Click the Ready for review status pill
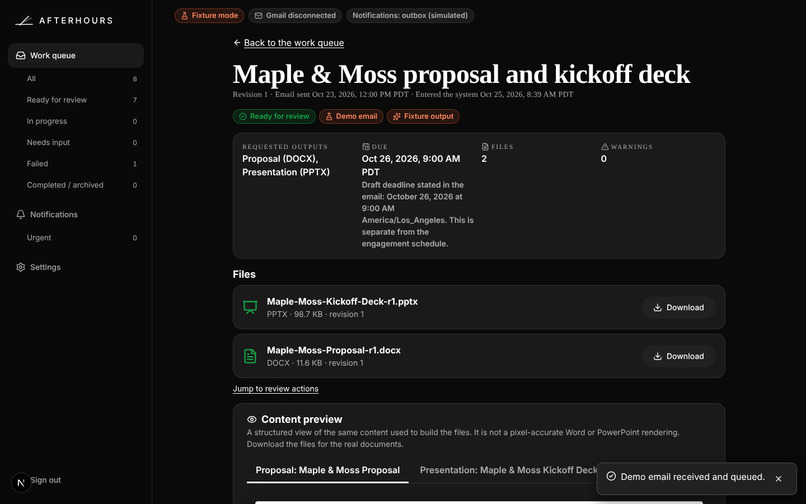The height and width of the screenshot is (504, 806). click(274, 116)
